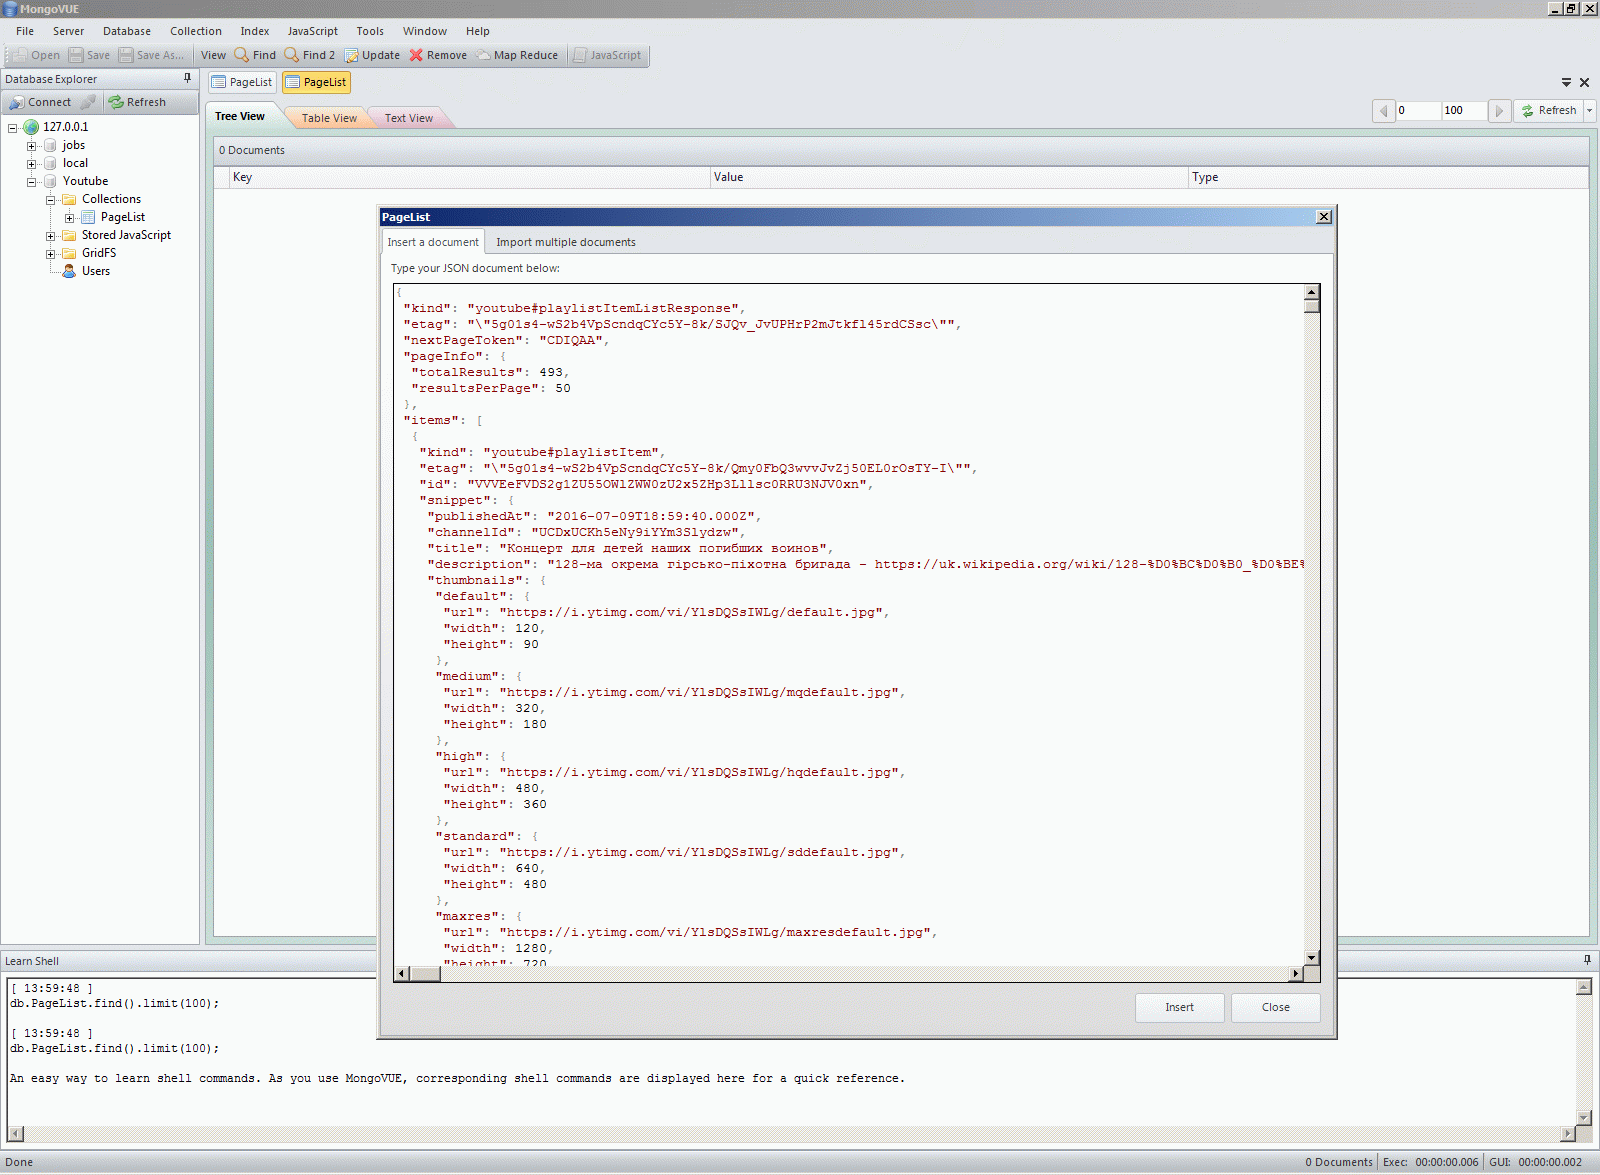Click the Map Reduce icon
The width and height of the screenshot is (1600, 1175).
point(483,55)
